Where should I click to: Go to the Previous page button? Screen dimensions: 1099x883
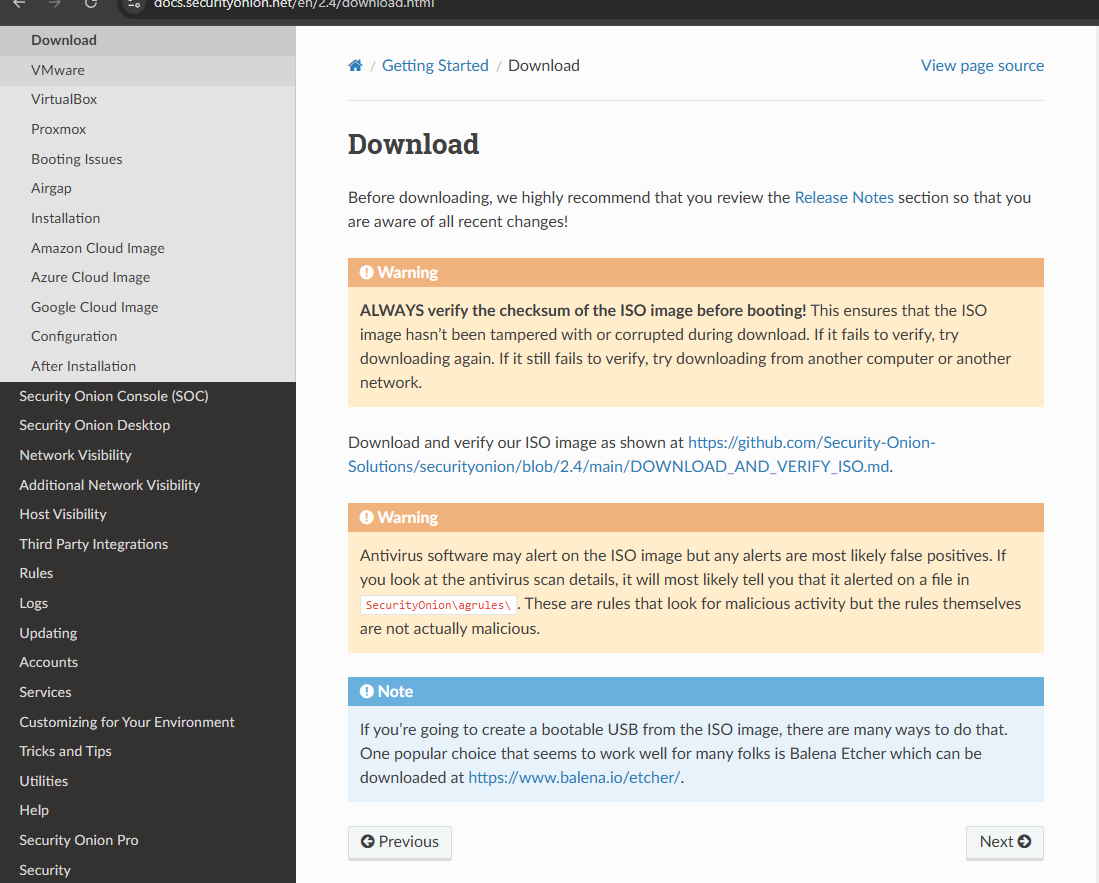(x=400, y=842)
